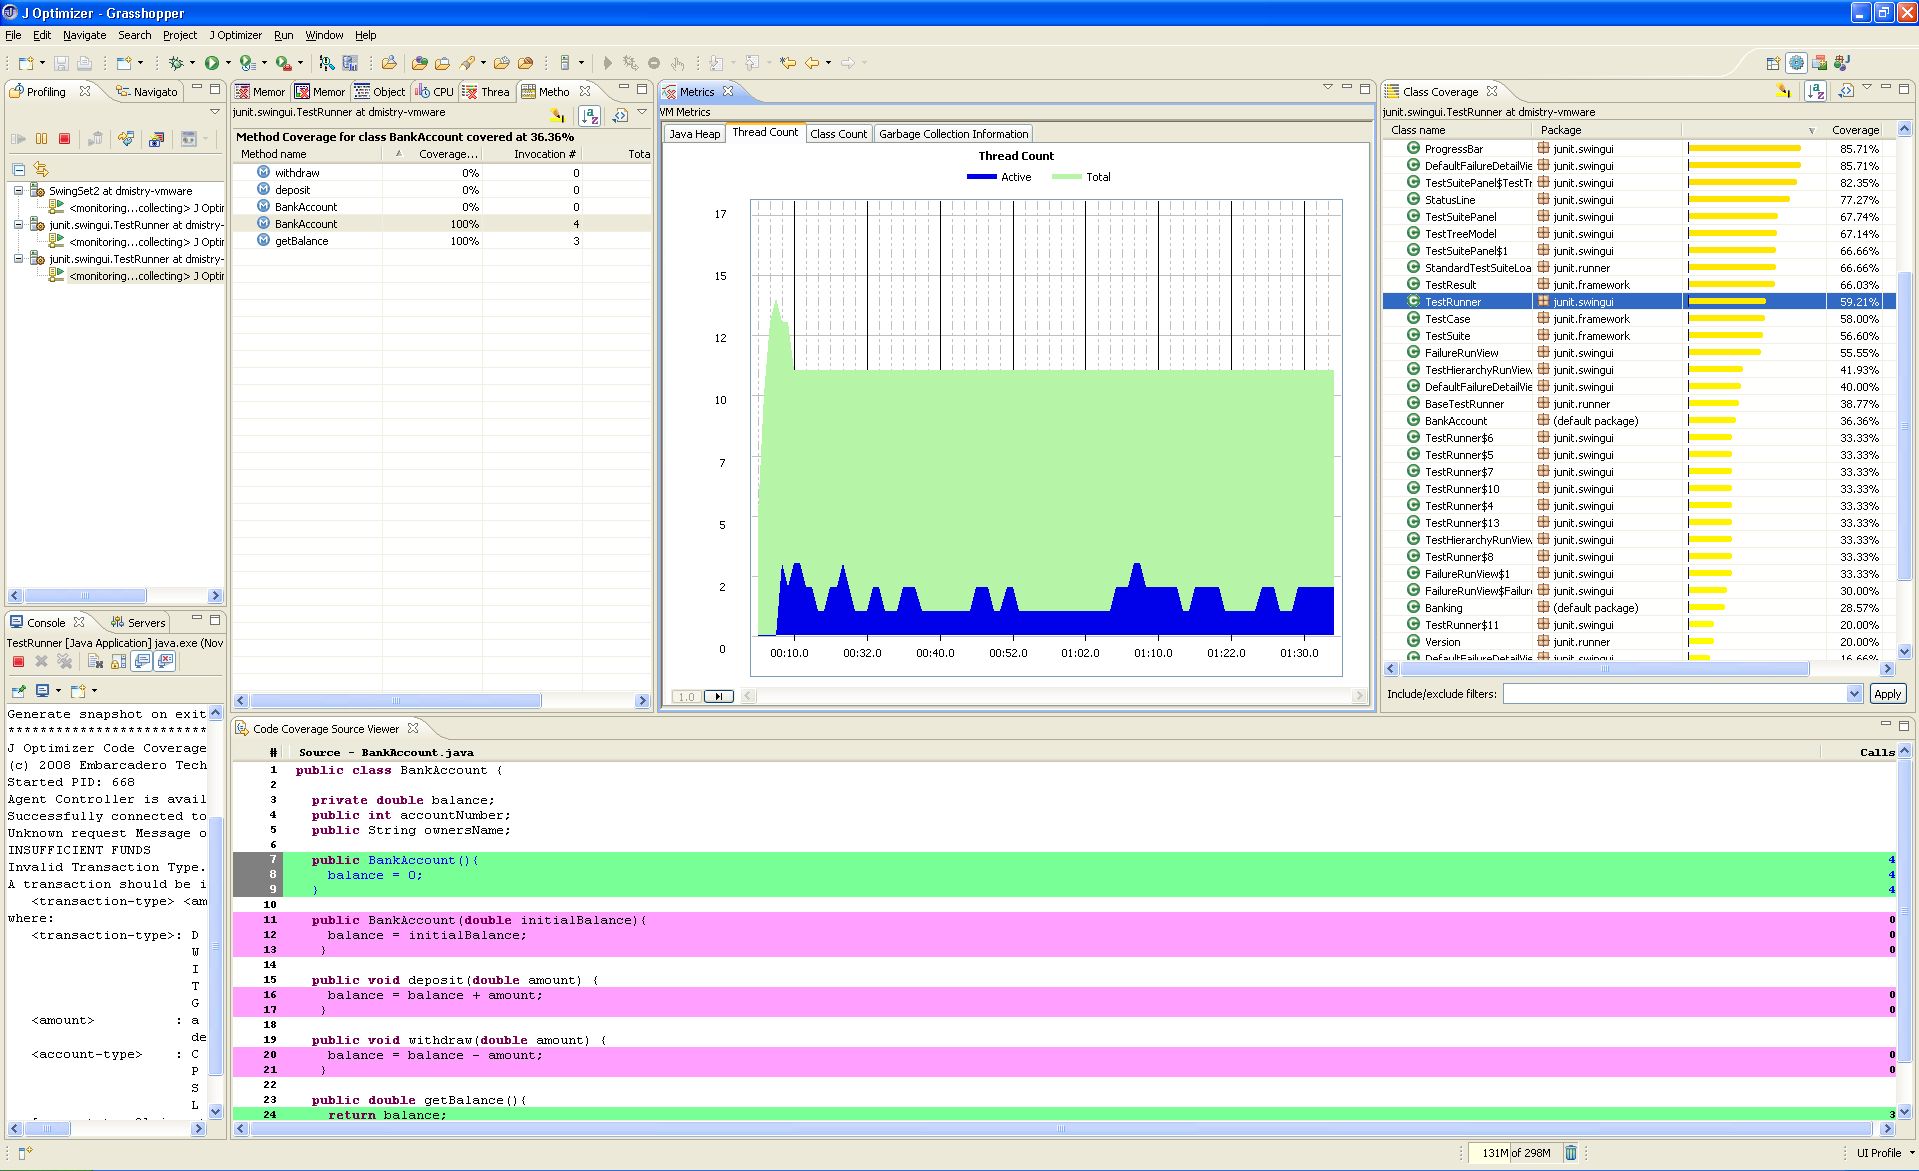Select the getBalance method row

pos(301,241)
